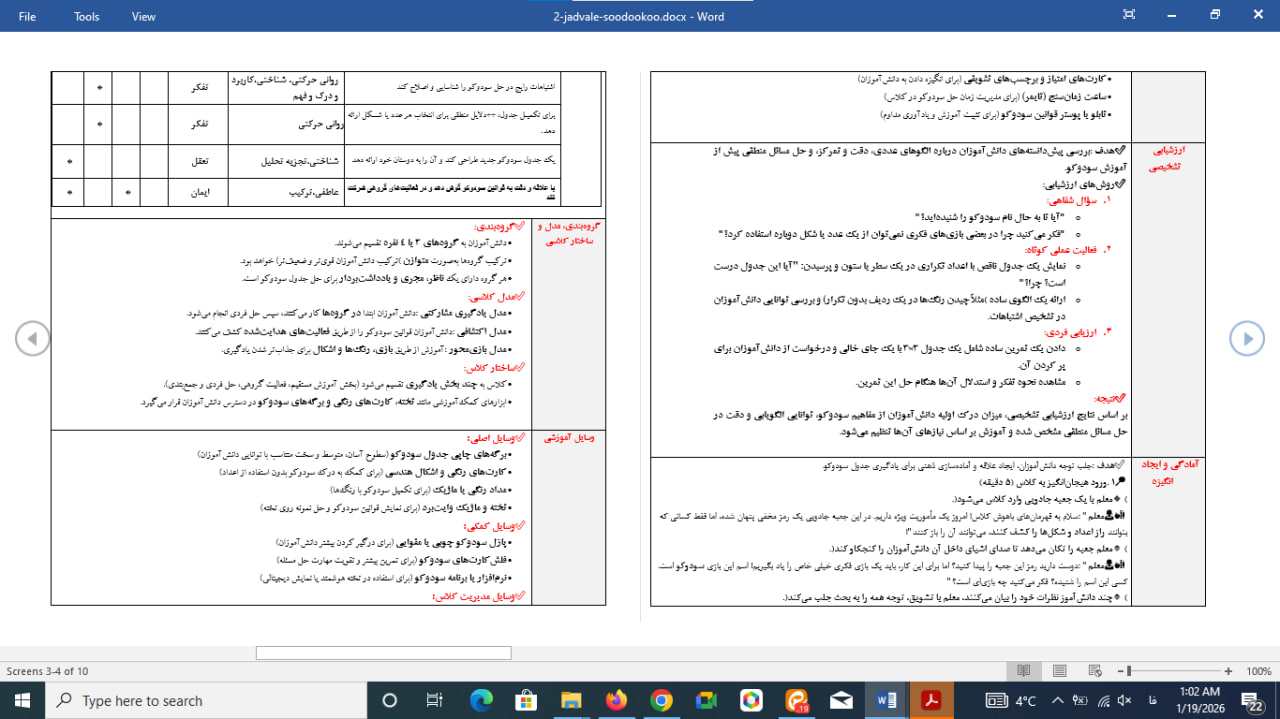Open the Tools menu
This screenshot has width=1280, height=719.
point(87,16)
